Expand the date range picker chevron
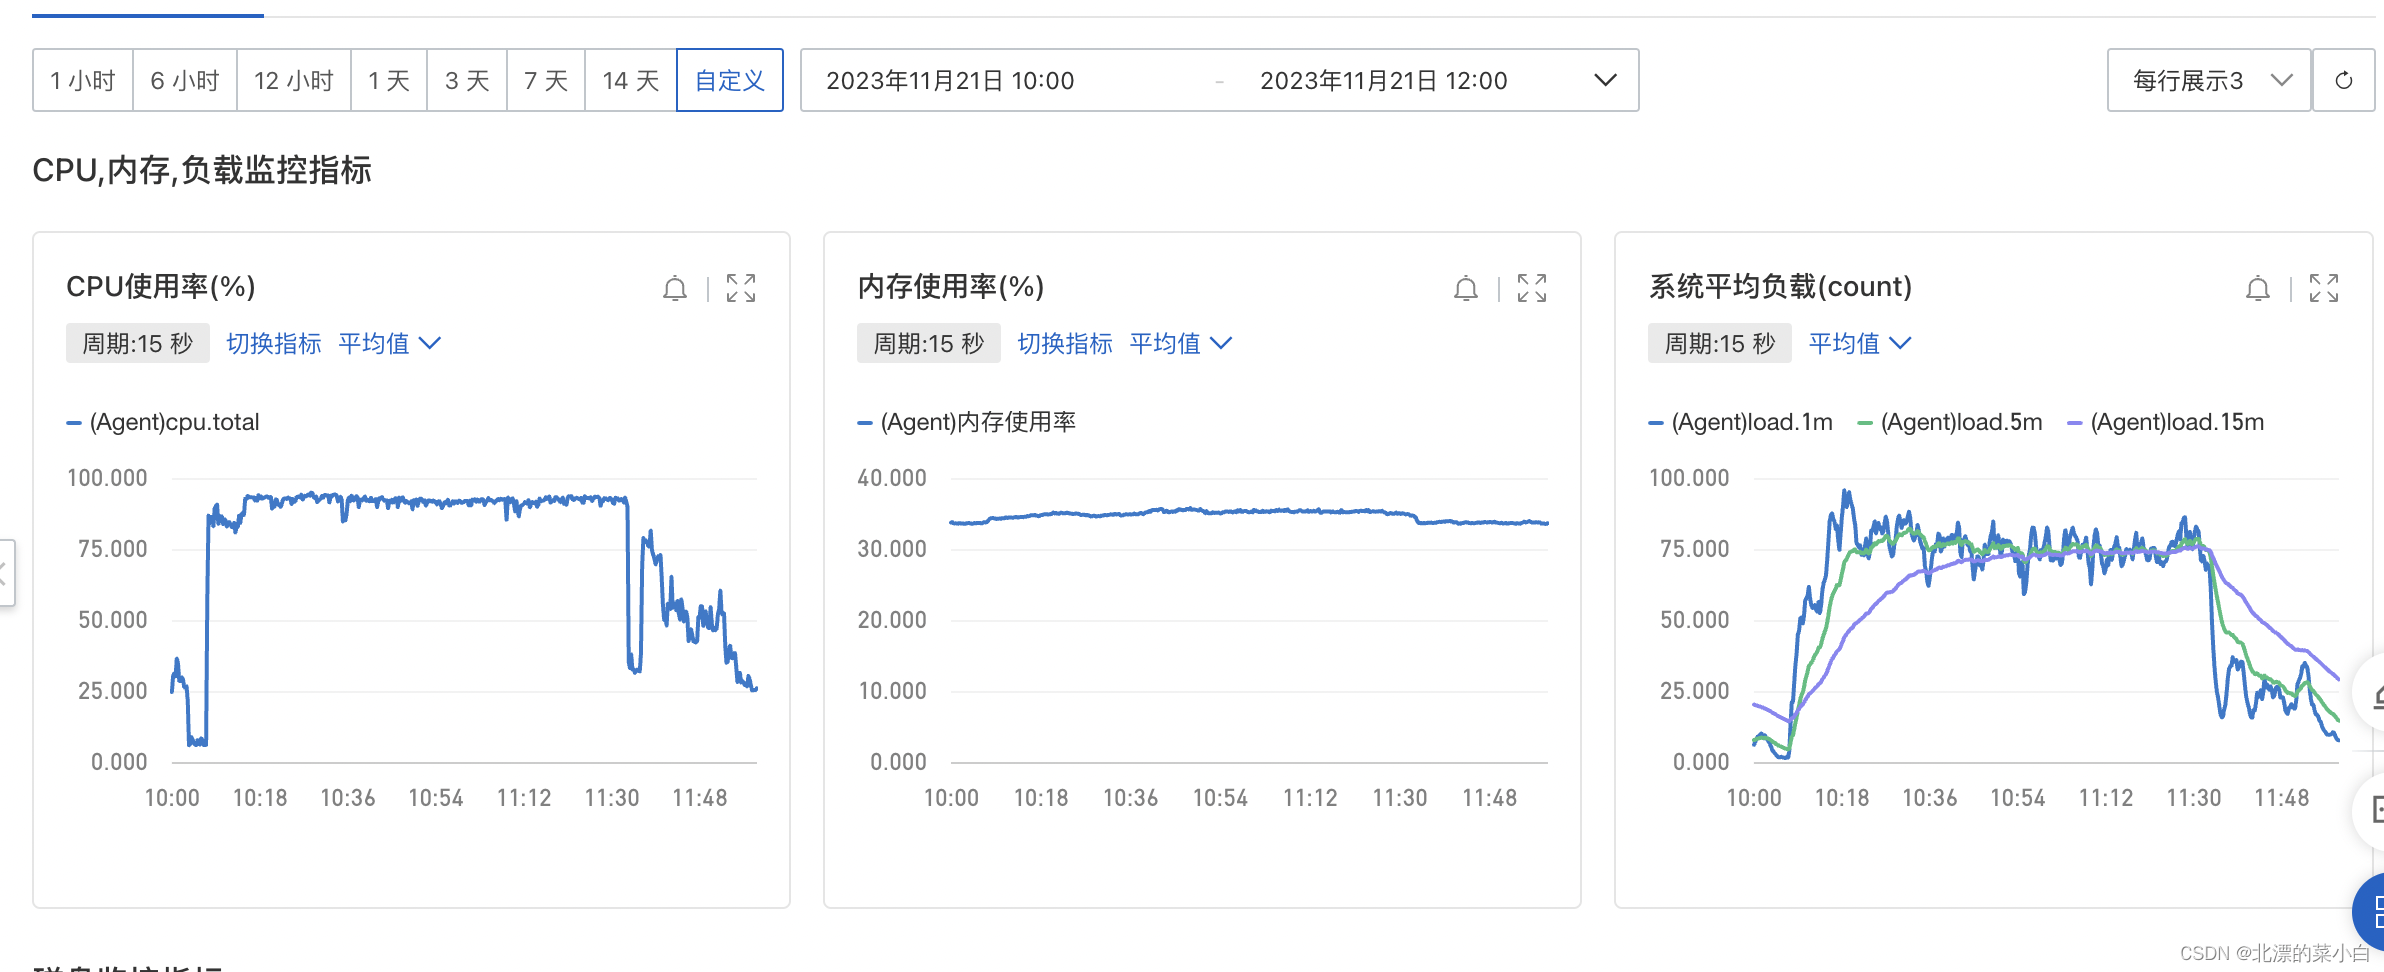 pos(1605,80)
